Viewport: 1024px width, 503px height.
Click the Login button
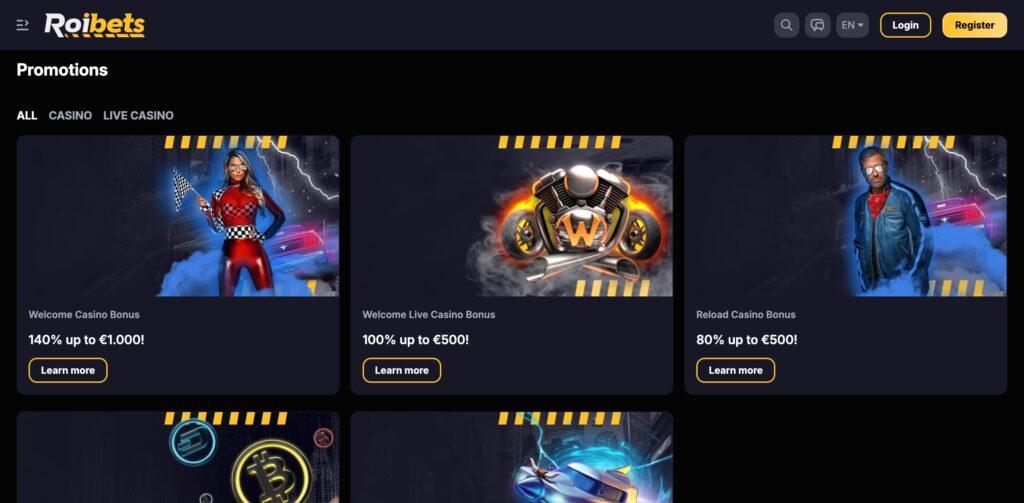coord(905,25)
